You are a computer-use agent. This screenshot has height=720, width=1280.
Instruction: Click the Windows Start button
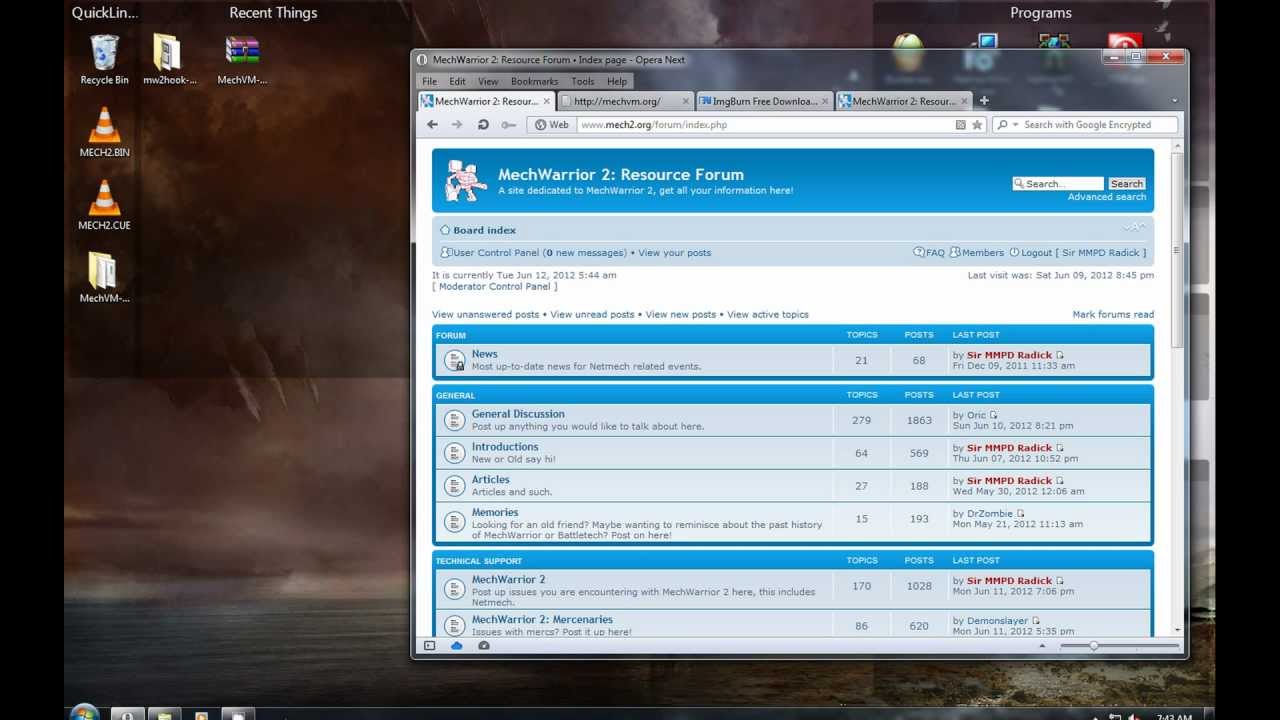tap(85, 712)
